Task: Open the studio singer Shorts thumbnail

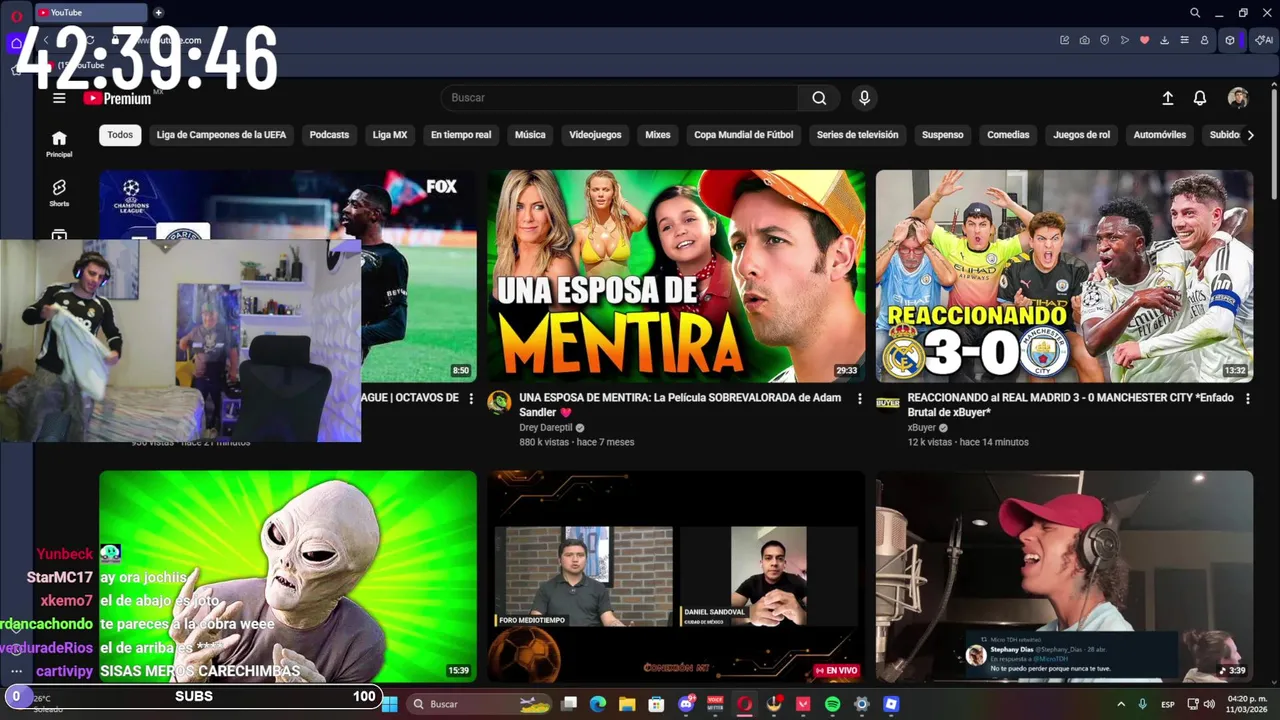Action: pos(1064,577)
